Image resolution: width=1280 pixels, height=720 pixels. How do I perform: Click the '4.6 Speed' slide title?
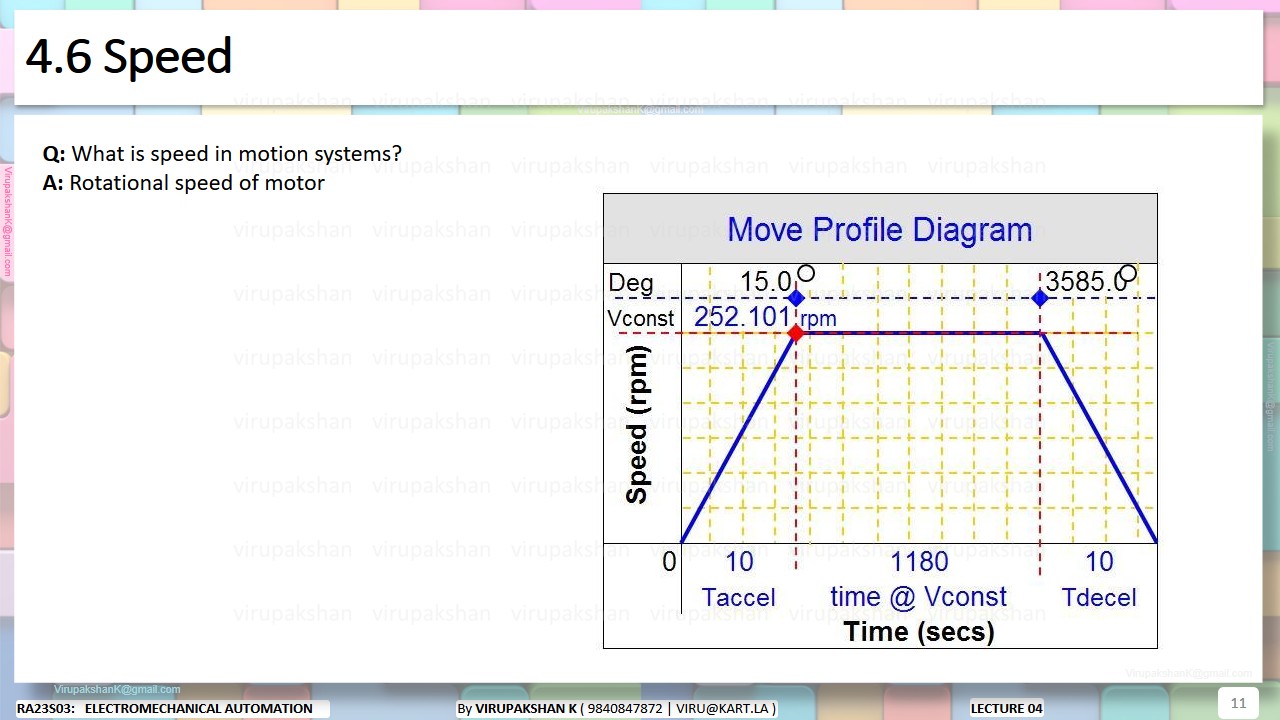pos(129,57)
